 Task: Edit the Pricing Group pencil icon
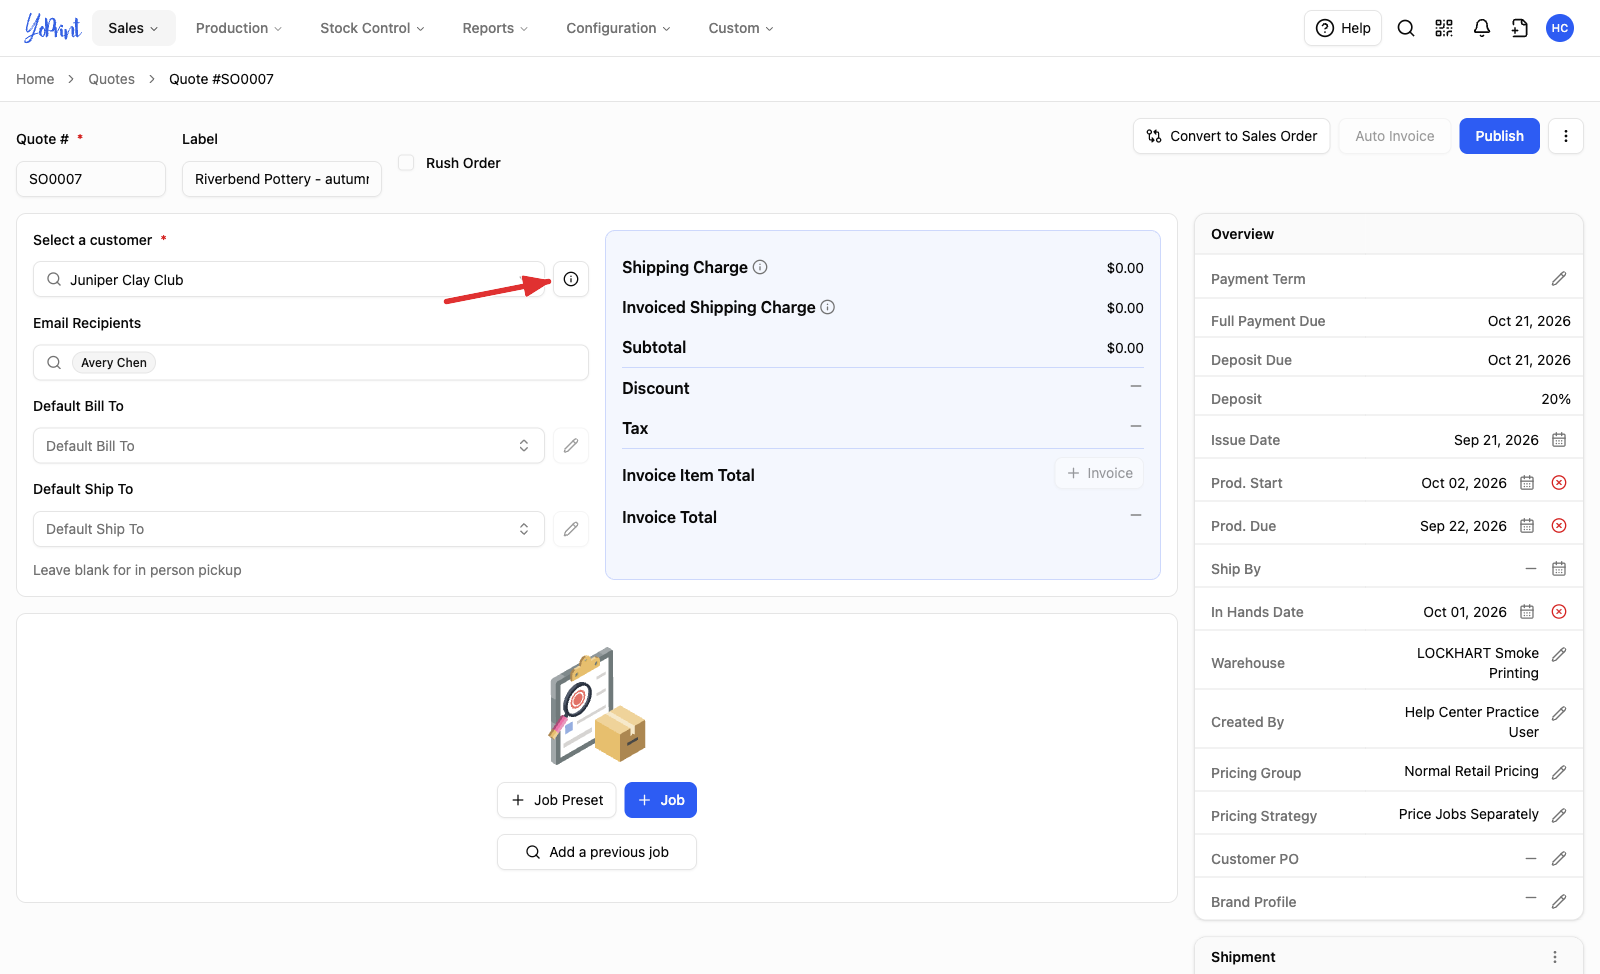coord(1559,772)
